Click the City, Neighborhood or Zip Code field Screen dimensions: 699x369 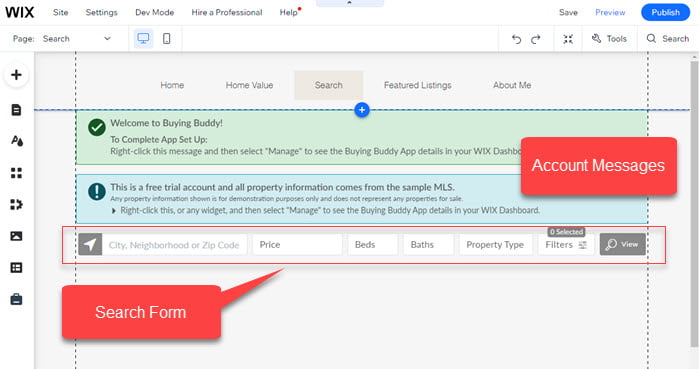click(174, 245)
